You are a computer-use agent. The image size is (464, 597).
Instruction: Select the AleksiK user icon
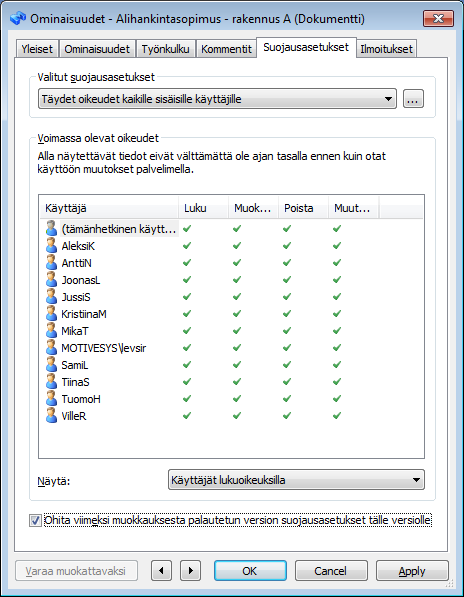[x=51, y=246]
